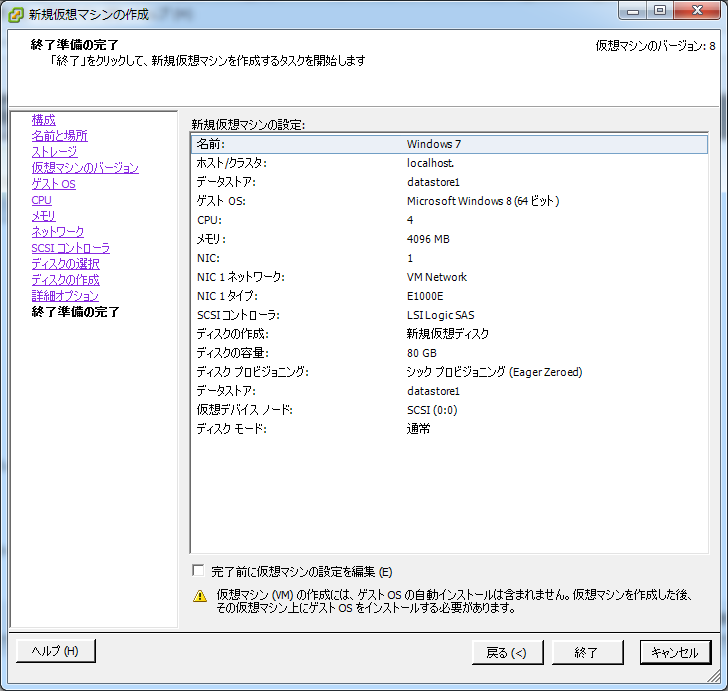Image resolution: width=728 pixels, height=691 pixels.
Task: Select the ホスト/クラスタ row with localhost
Action: pyautogui.click(x=449, y=163)
